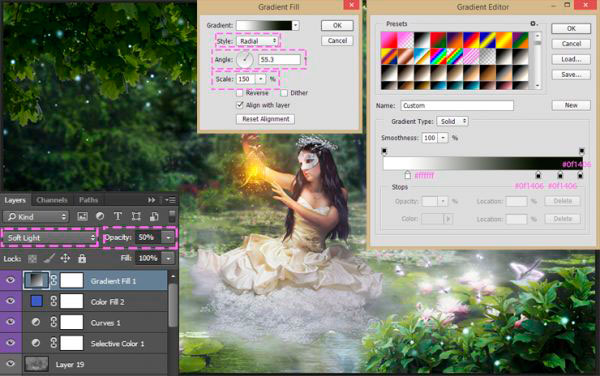The width and height of the screenshot is (600, 376).
Task: Hide the Curves 1 layer
Action: [10, 322]
